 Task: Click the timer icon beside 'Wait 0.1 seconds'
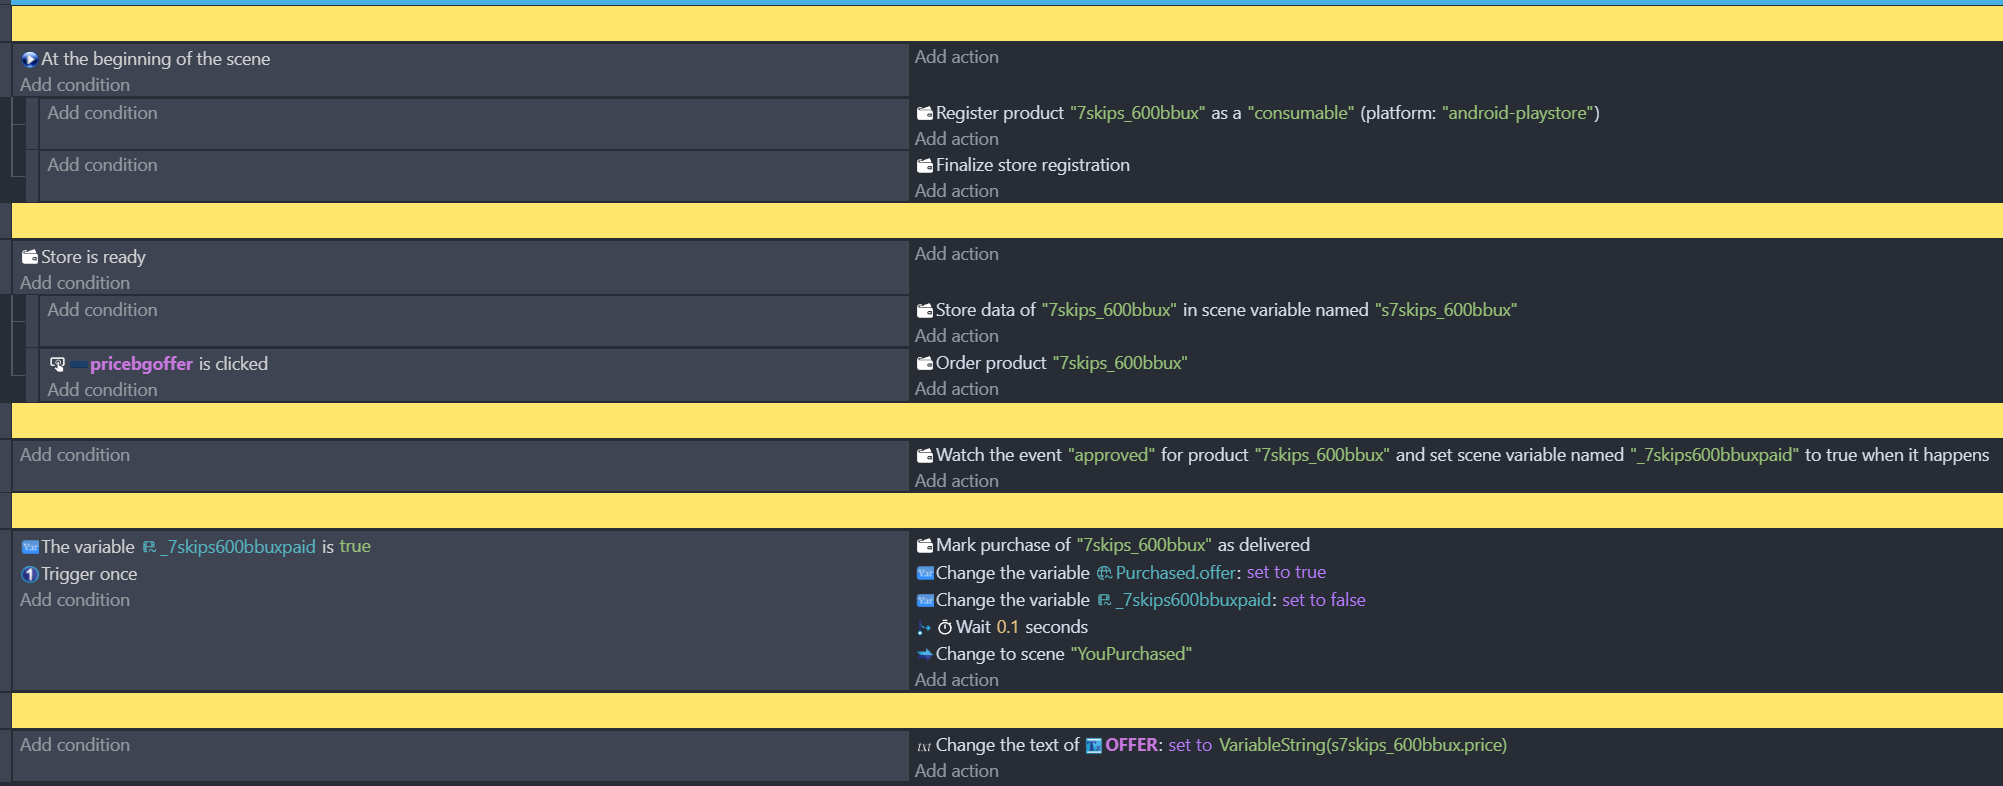pos(944,628)
